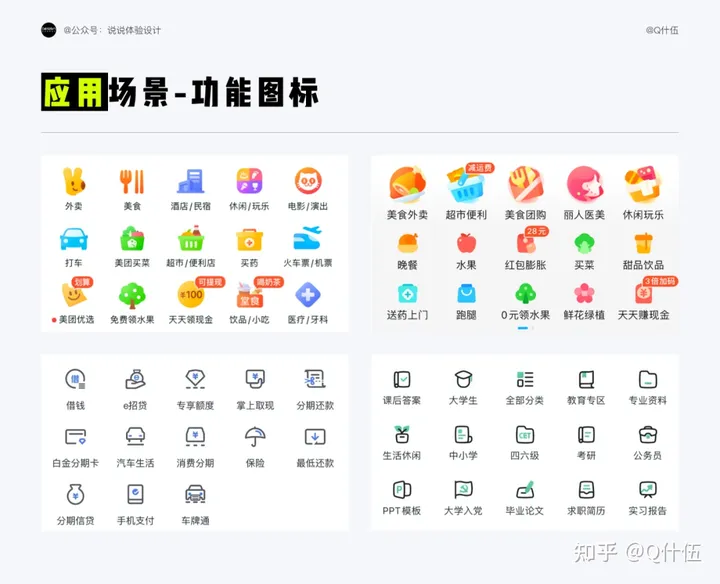The width and height of the screenshot is (720, 584).
Task: Open 天天领现金 ¥100 coin icon
Action: point(191,295)
